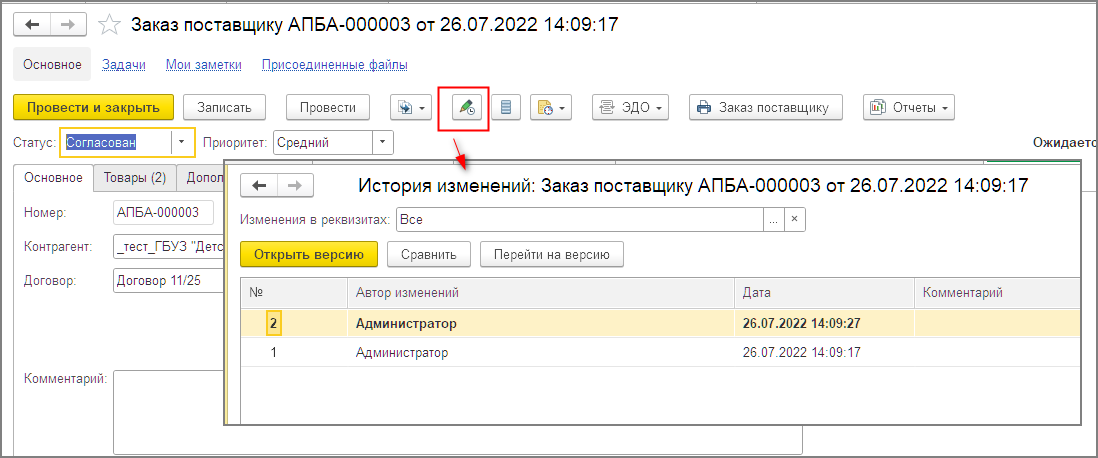Expand the Приоритет dropdown arrow
The image size is (1098, 458).
pyautogui.click(x=382, y=142)
